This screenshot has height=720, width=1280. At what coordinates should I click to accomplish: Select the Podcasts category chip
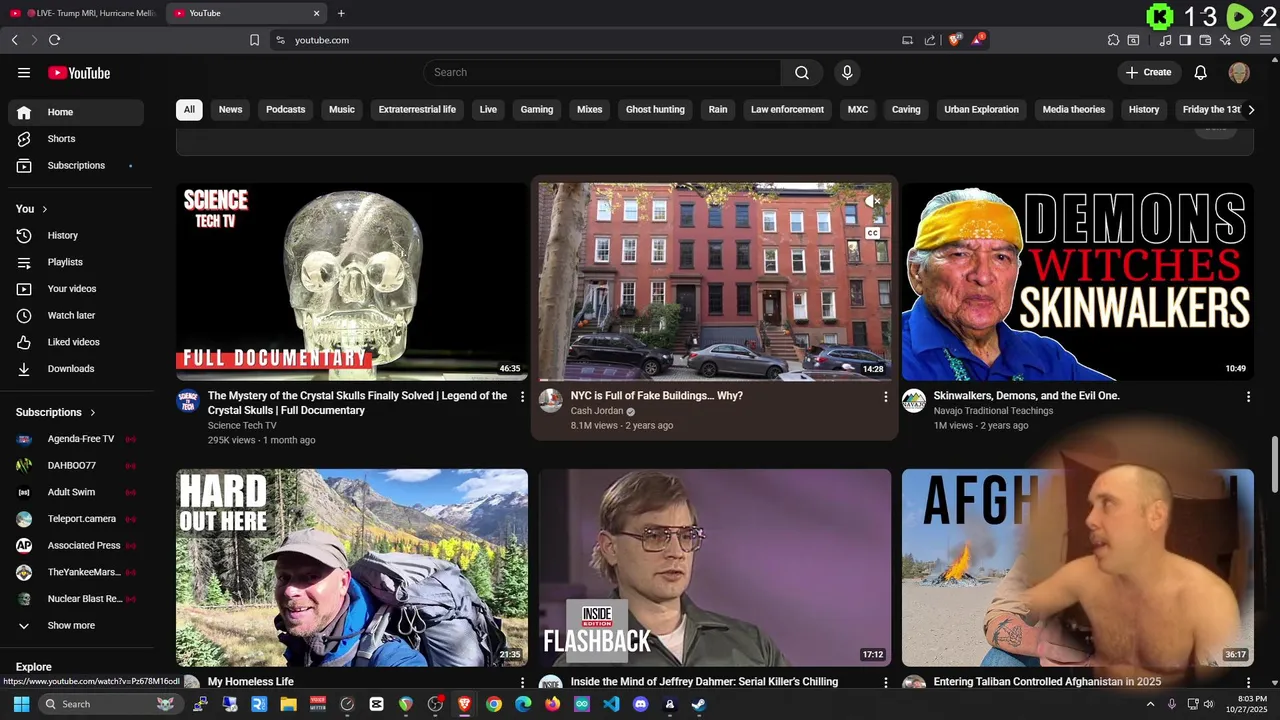286,110
